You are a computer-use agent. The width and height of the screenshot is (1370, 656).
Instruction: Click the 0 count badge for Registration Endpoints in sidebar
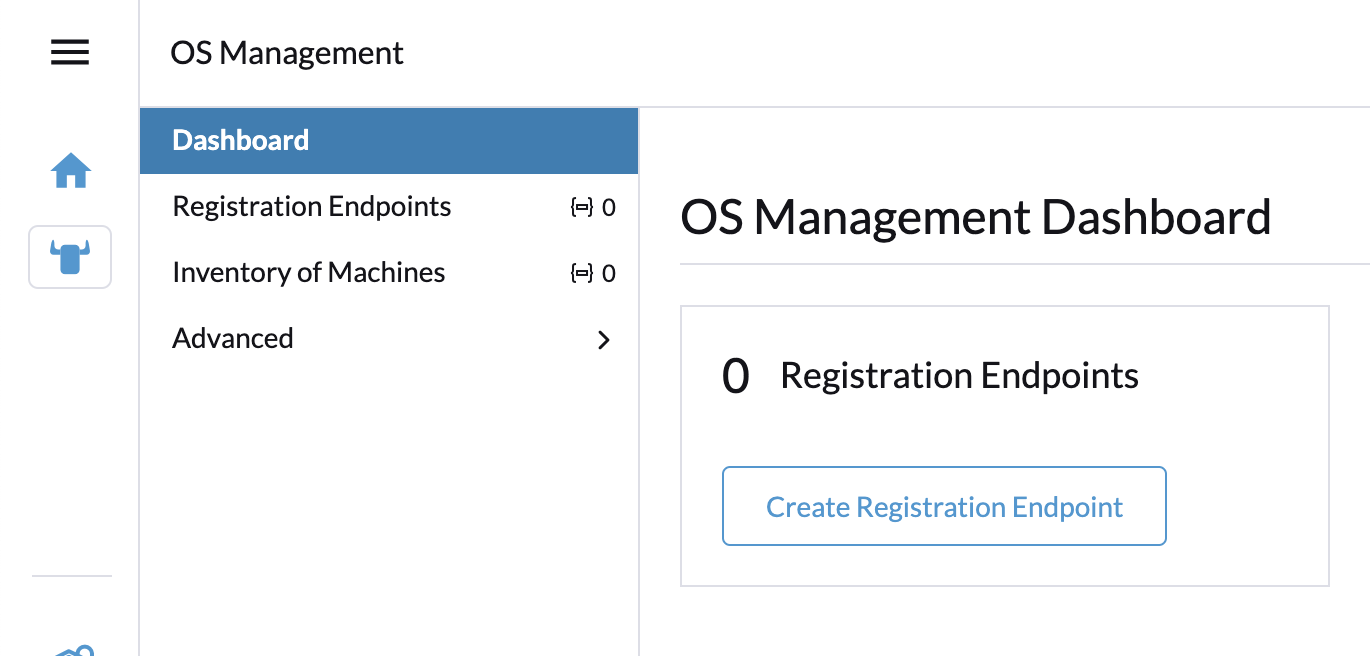[x=609, y=208]
